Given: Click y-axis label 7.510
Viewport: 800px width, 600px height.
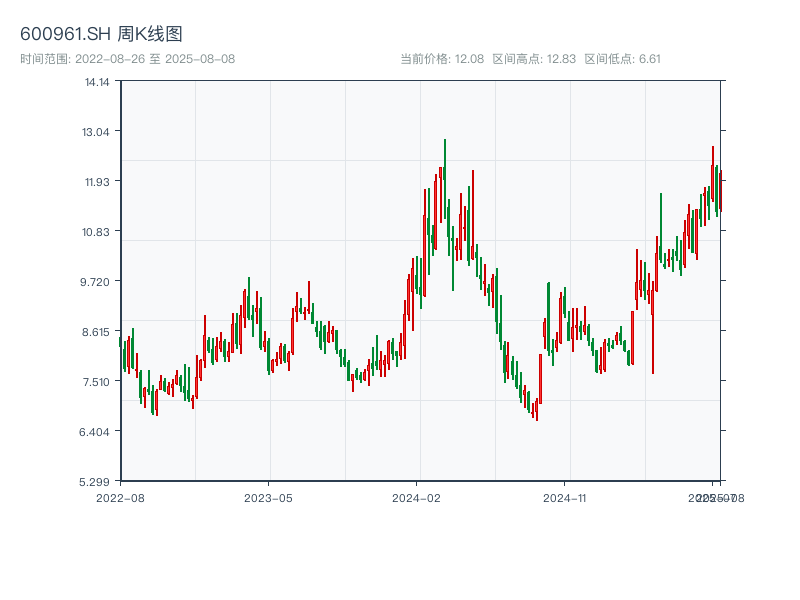Looking at the screenshot, I should tap(96, 382).
